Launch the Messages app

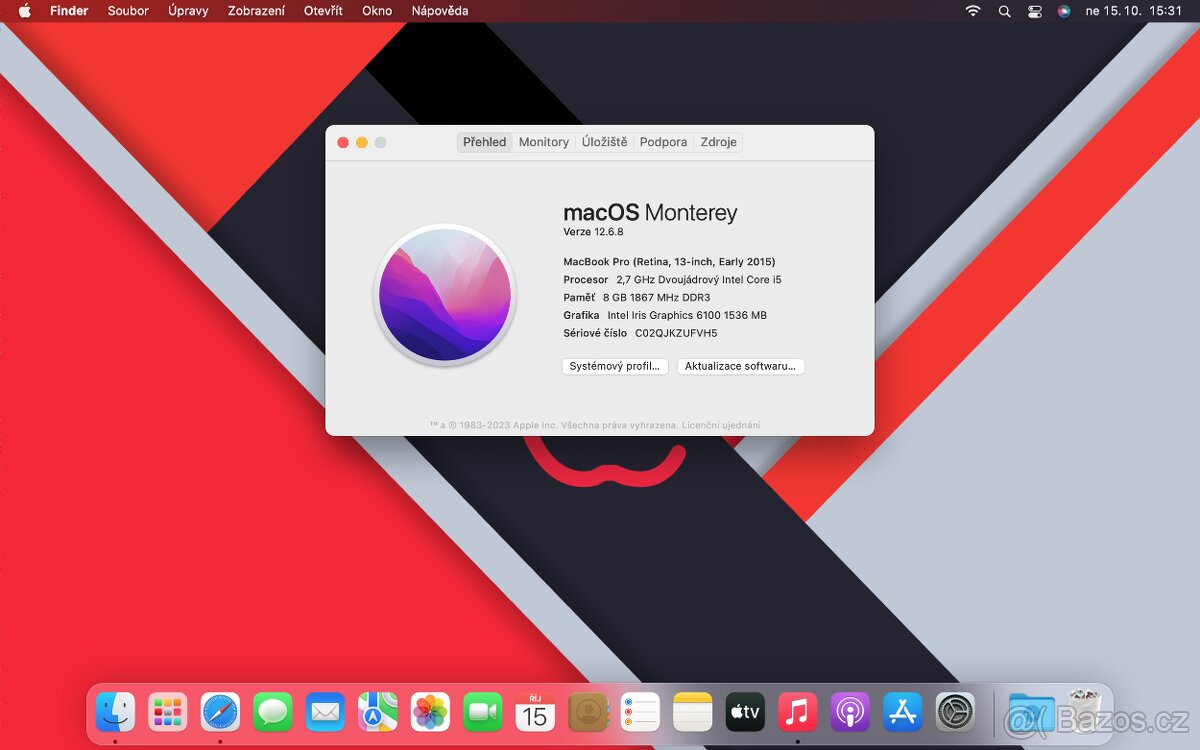272,712
